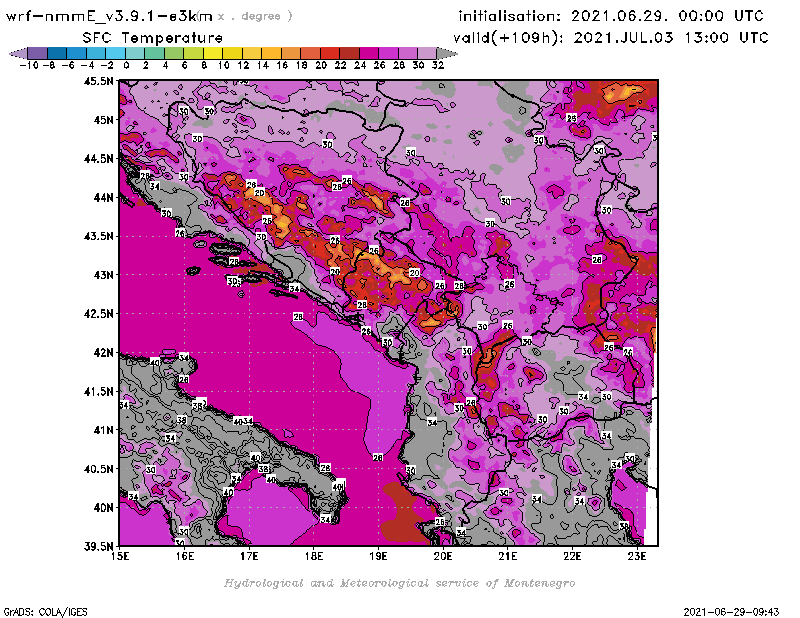Viewport: 800px width, 618px height.
Task: Pick the green swatch between 4 and 6
Action: click(174, 53)
